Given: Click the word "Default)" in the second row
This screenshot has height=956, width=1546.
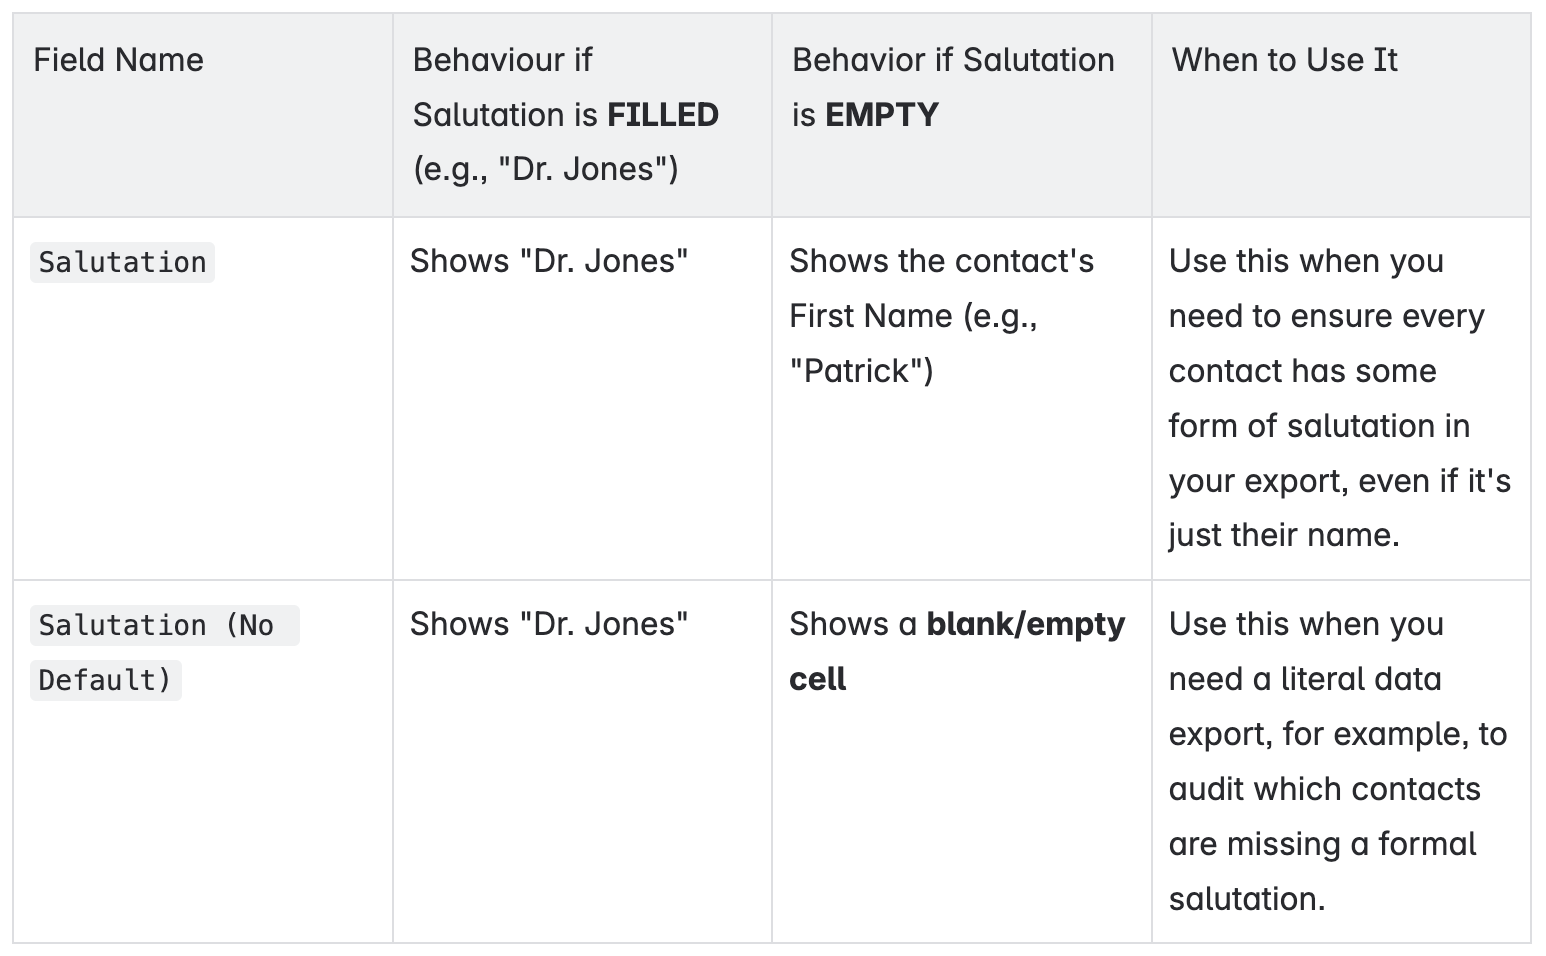Looking at the screenshot, I should pos(106,680).
